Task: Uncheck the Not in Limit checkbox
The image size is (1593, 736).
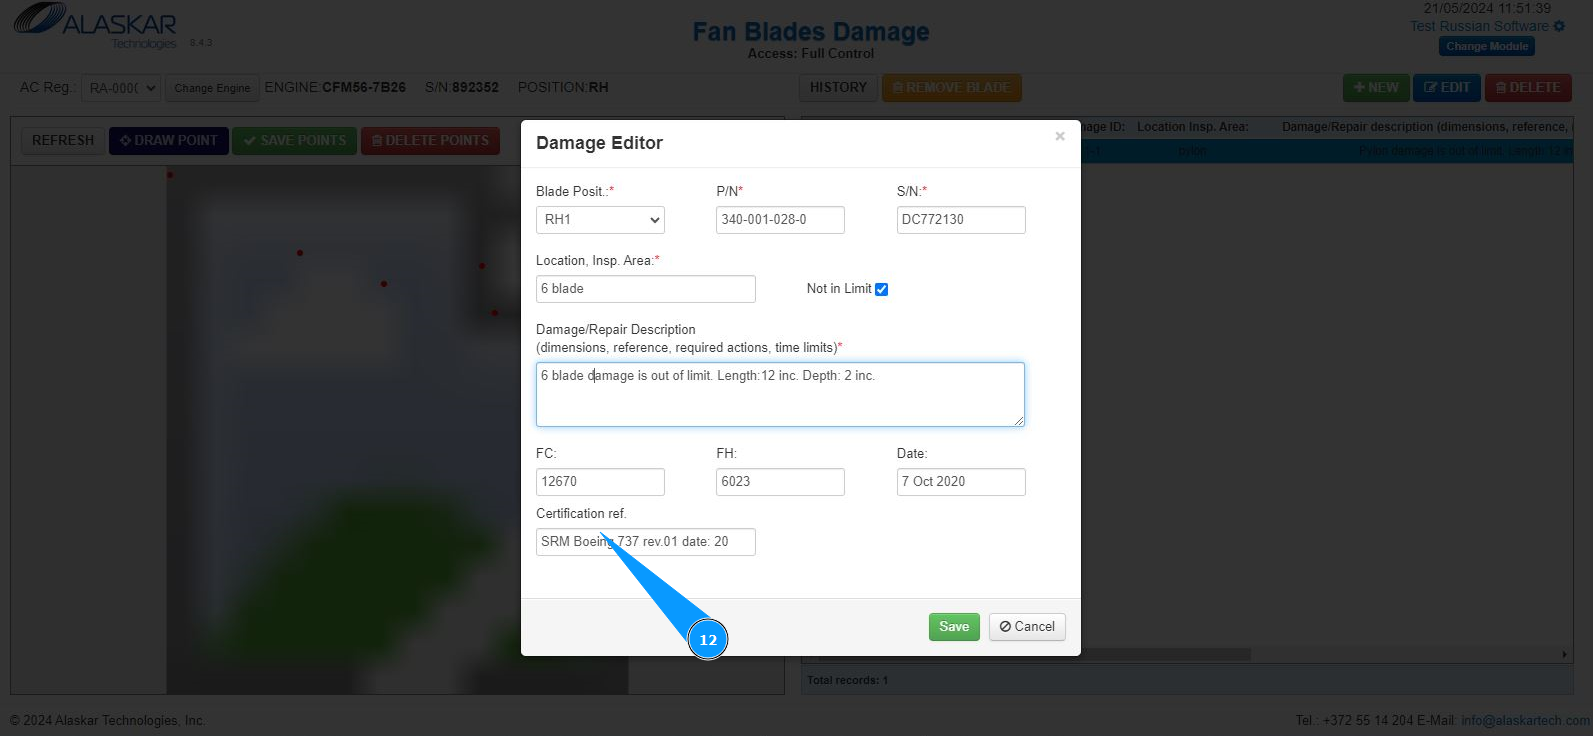Action: (881, 290)
